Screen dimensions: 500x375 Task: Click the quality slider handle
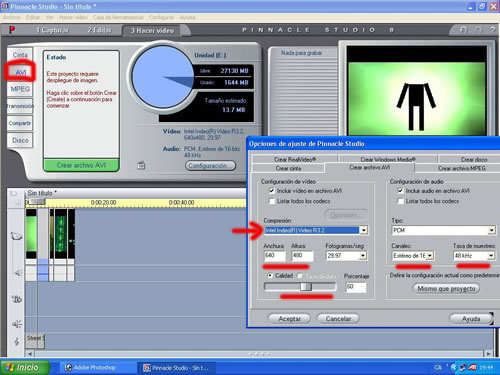306,287
